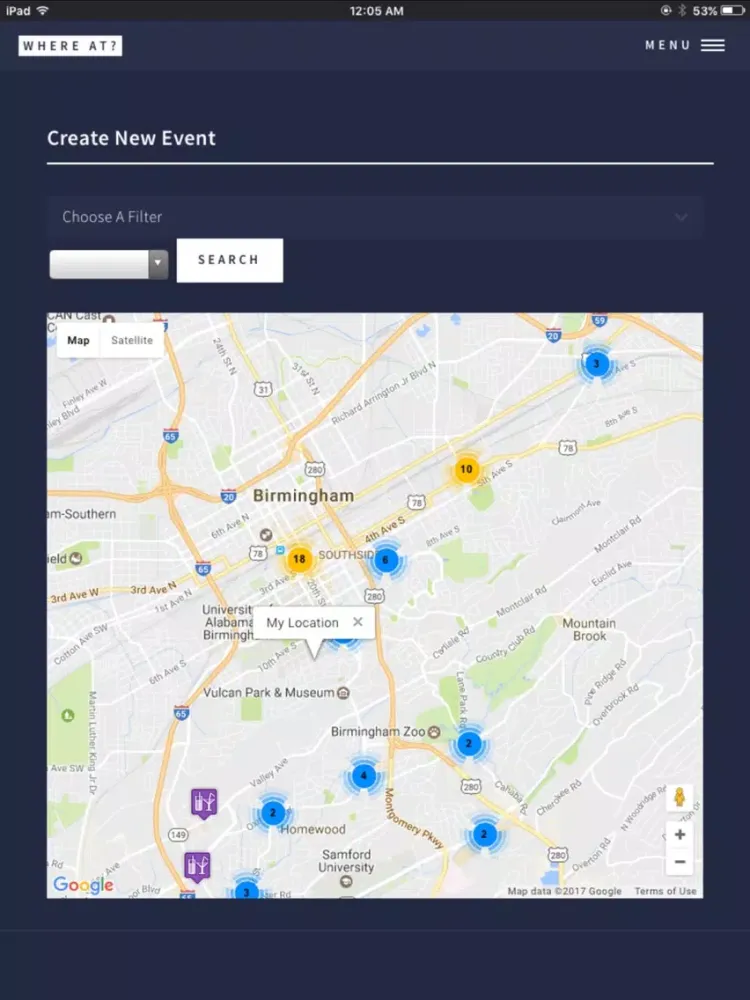The image size is (750, 1000).
Task: Open the hamburger MENU icon
Action: (x=712, y=45)
